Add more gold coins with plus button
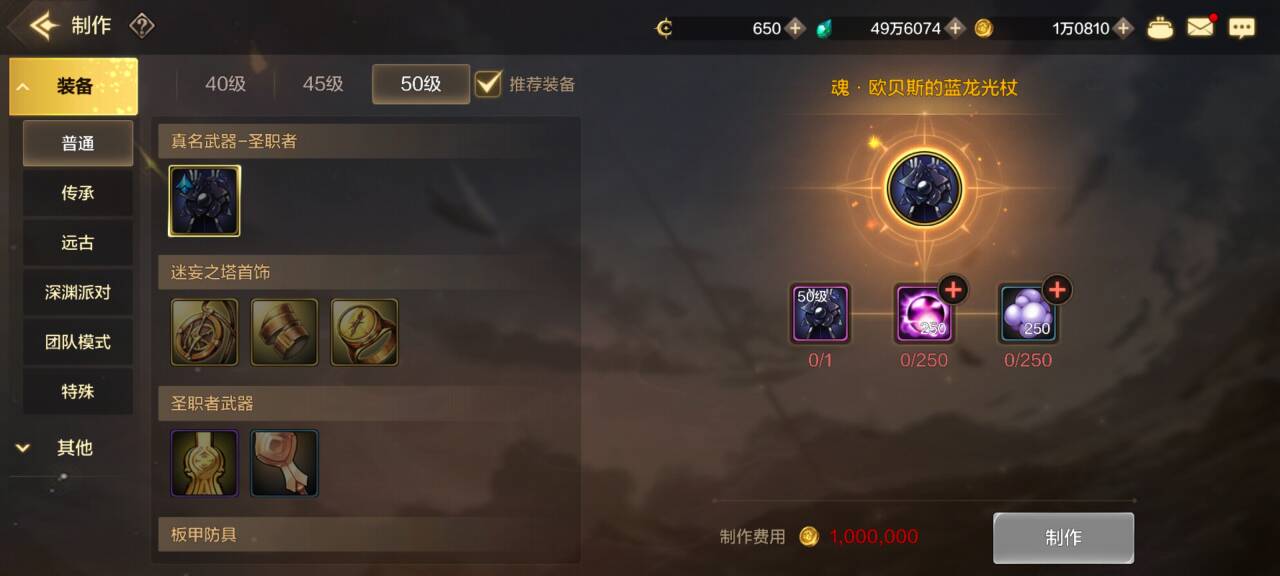The width and height of the screenshot is (1280, 576). coord(1124,28)
